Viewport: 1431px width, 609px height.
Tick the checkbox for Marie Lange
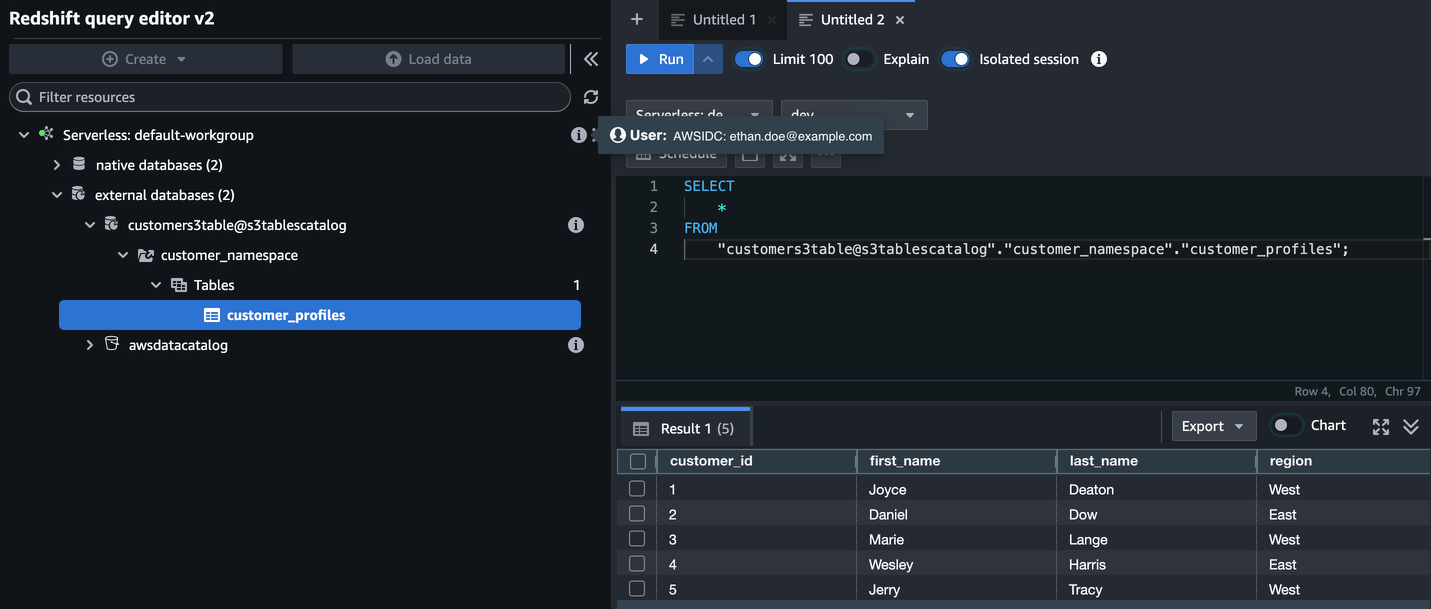(x=637, y=539)
